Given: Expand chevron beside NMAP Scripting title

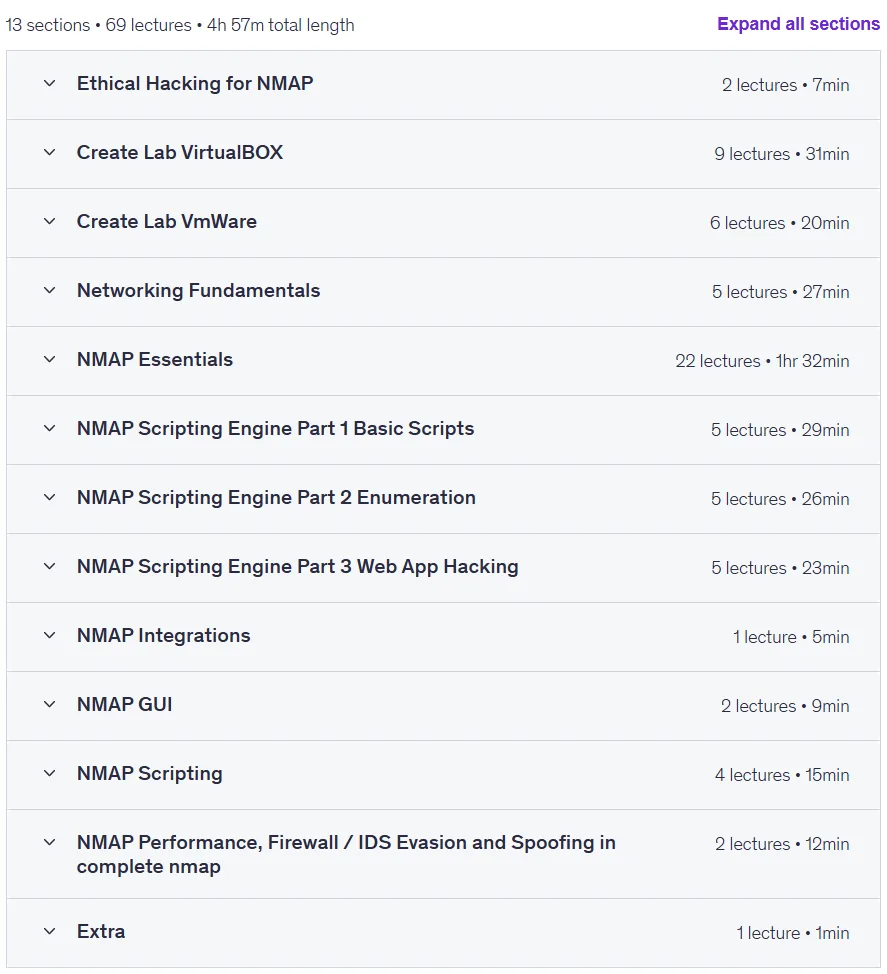Looking at the screenshot, I should pos(50,773).
